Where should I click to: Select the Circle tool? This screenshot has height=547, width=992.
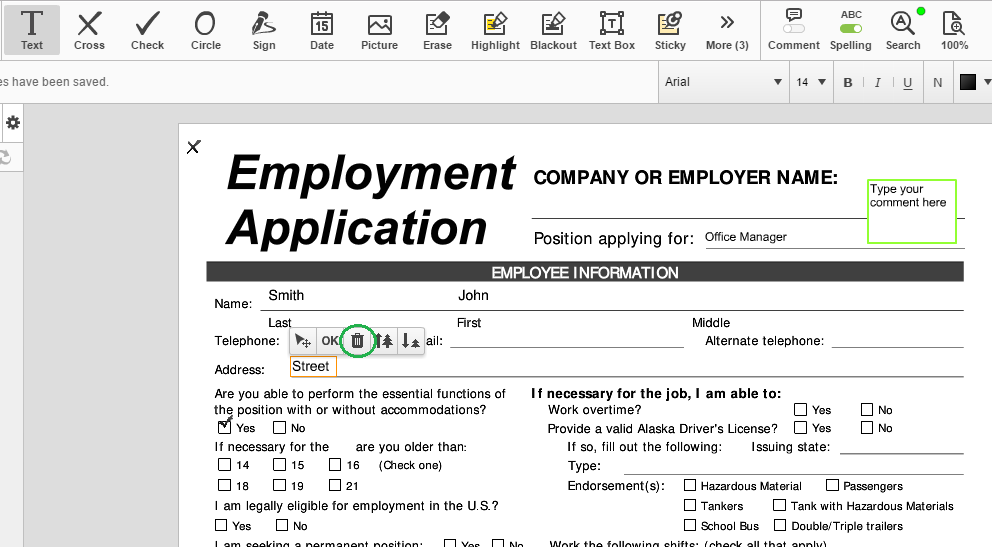[206, 30]
